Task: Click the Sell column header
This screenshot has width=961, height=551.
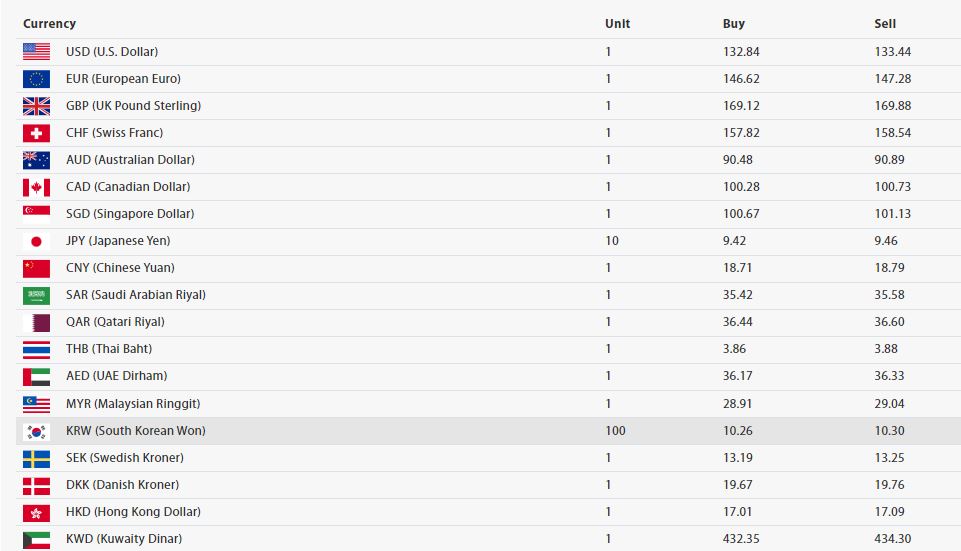Action: point(884,24)
